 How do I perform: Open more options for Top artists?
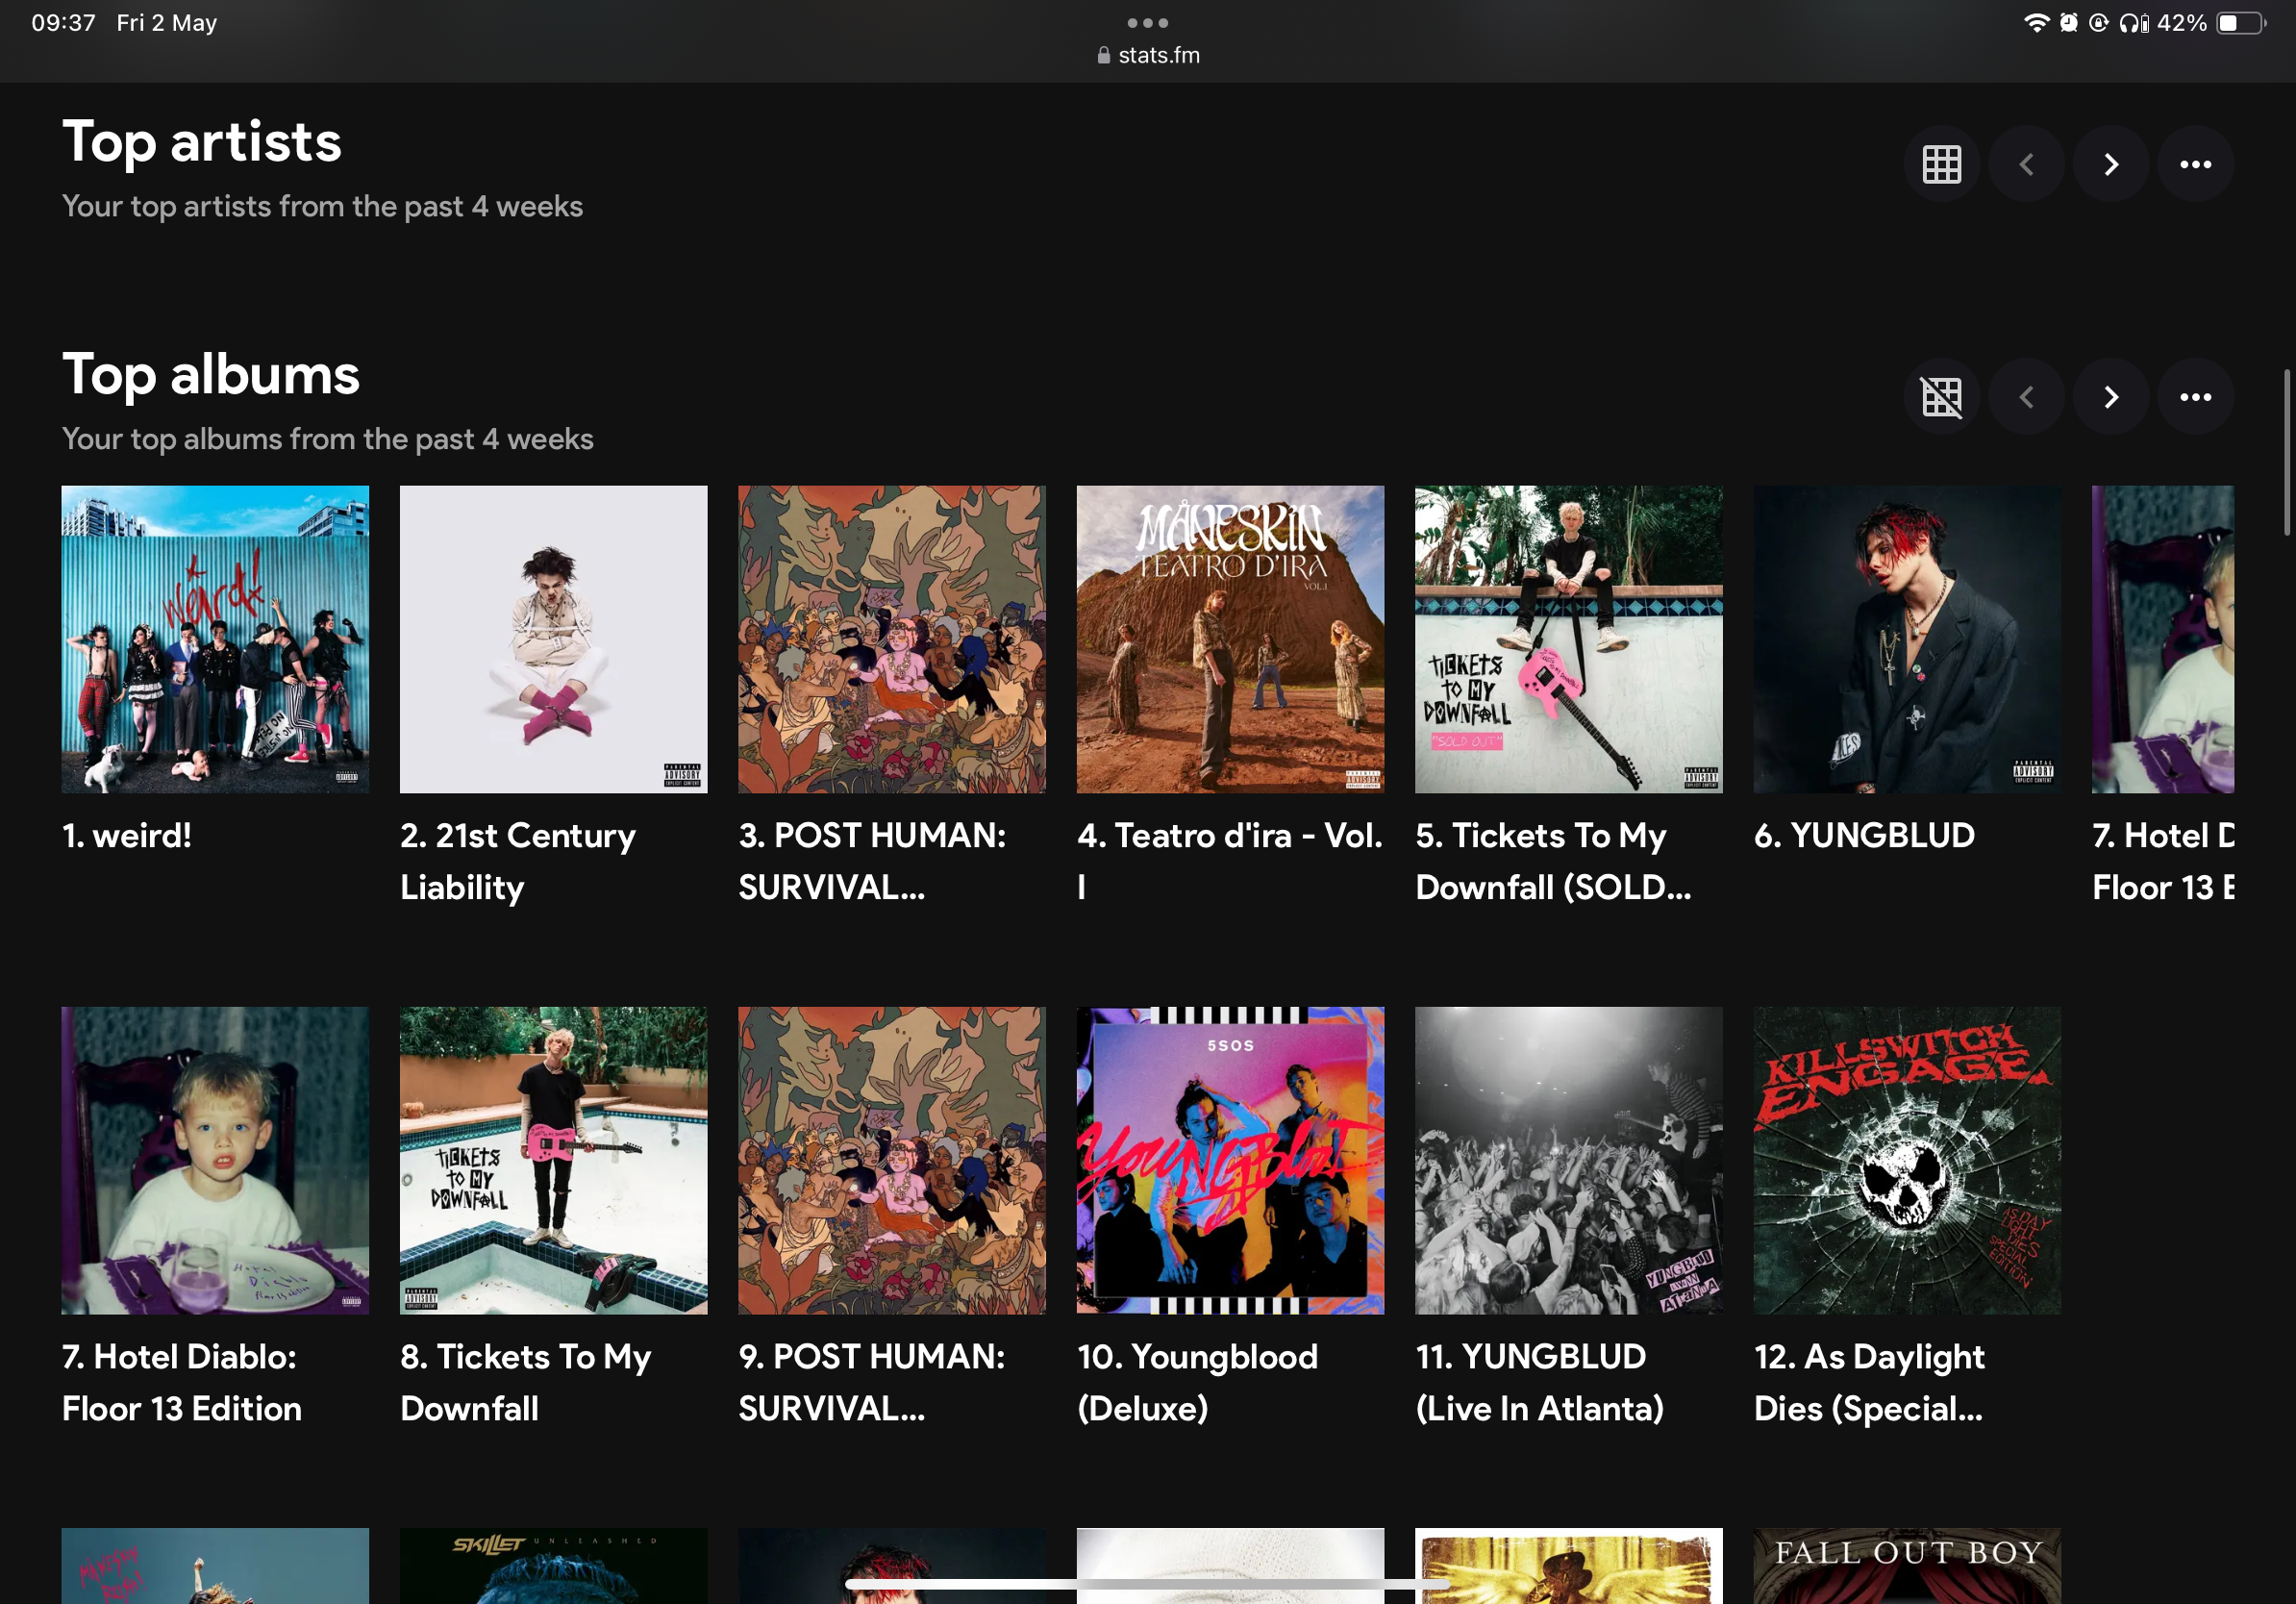click(2195, 164)
